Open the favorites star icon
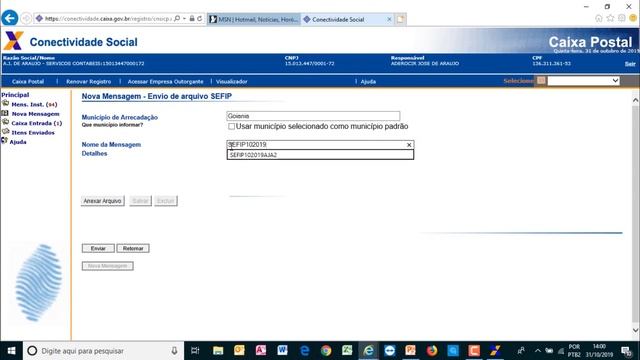Viewport: 640px width, 360px height. (610, 18)
